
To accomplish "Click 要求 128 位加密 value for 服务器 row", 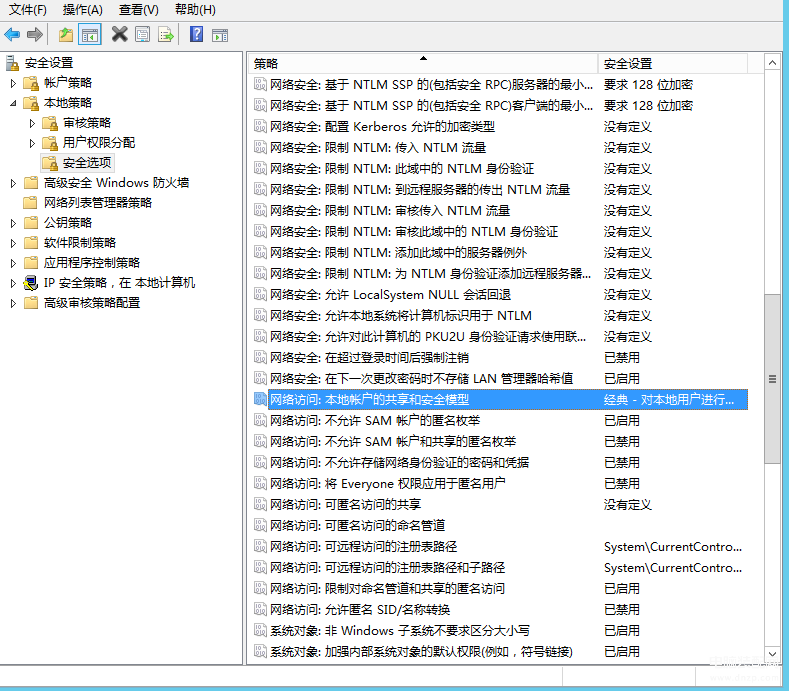I will tap(648, 85).
